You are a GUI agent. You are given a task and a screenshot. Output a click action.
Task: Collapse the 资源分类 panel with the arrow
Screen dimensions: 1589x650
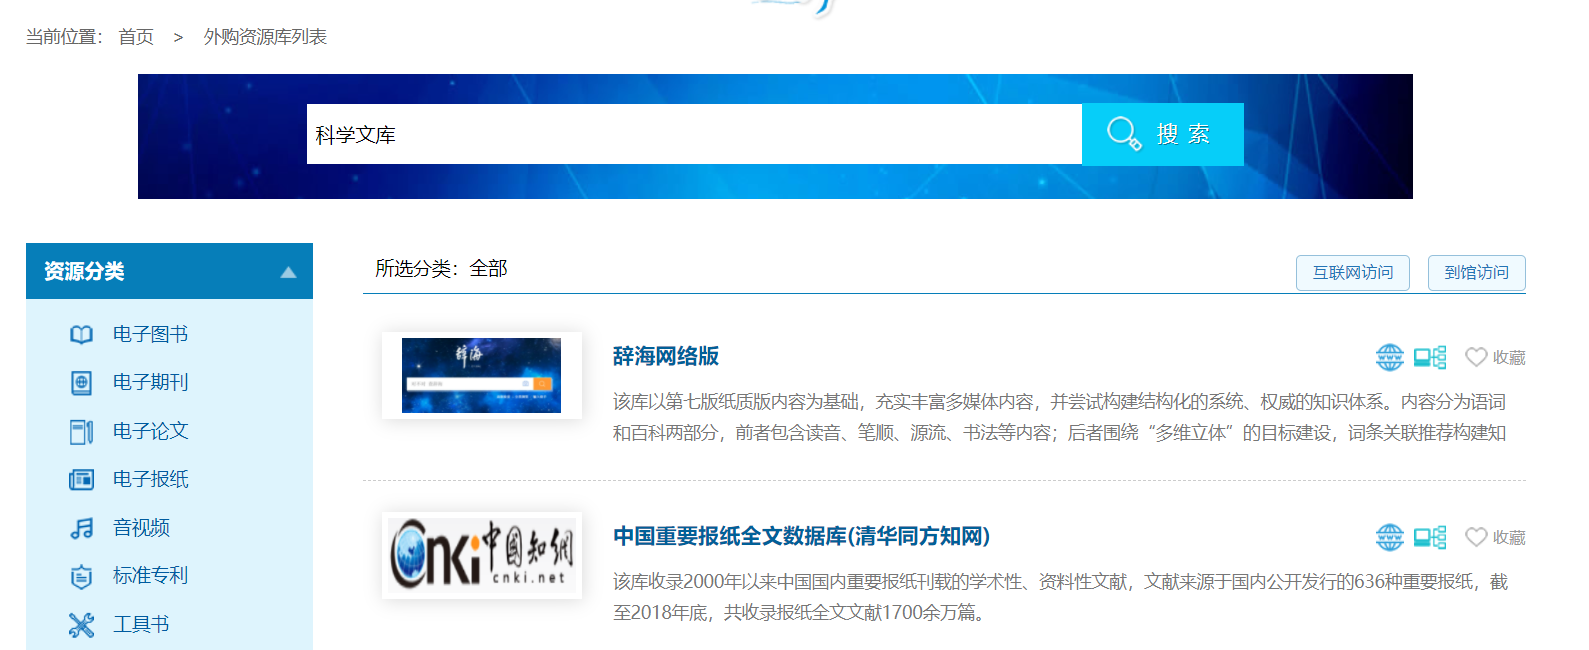click(288, 272)
